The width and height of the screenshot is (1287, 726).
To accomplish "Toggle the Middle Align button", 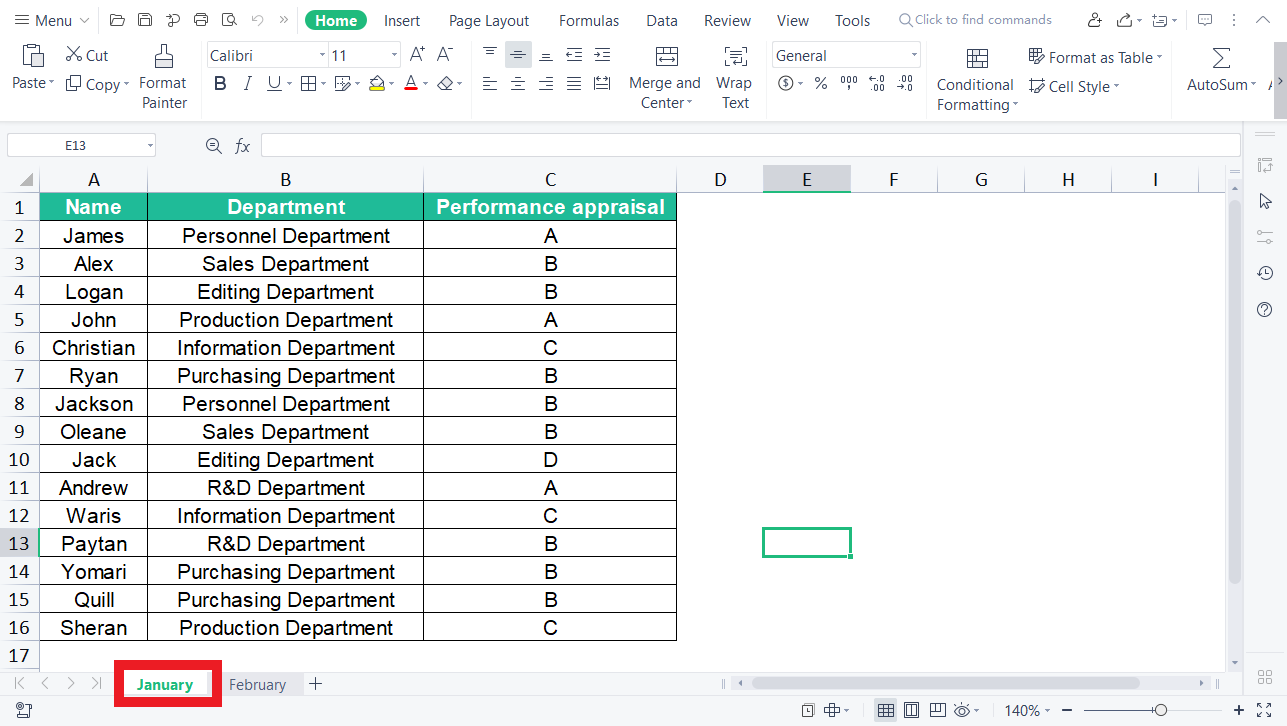I will pos(518,55).
